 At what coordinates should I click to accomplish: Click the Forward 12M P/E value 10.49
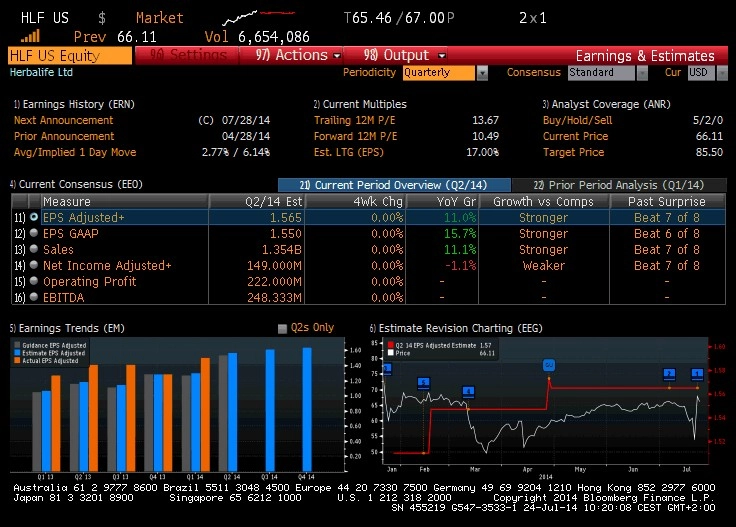click(x=485, y=136)
